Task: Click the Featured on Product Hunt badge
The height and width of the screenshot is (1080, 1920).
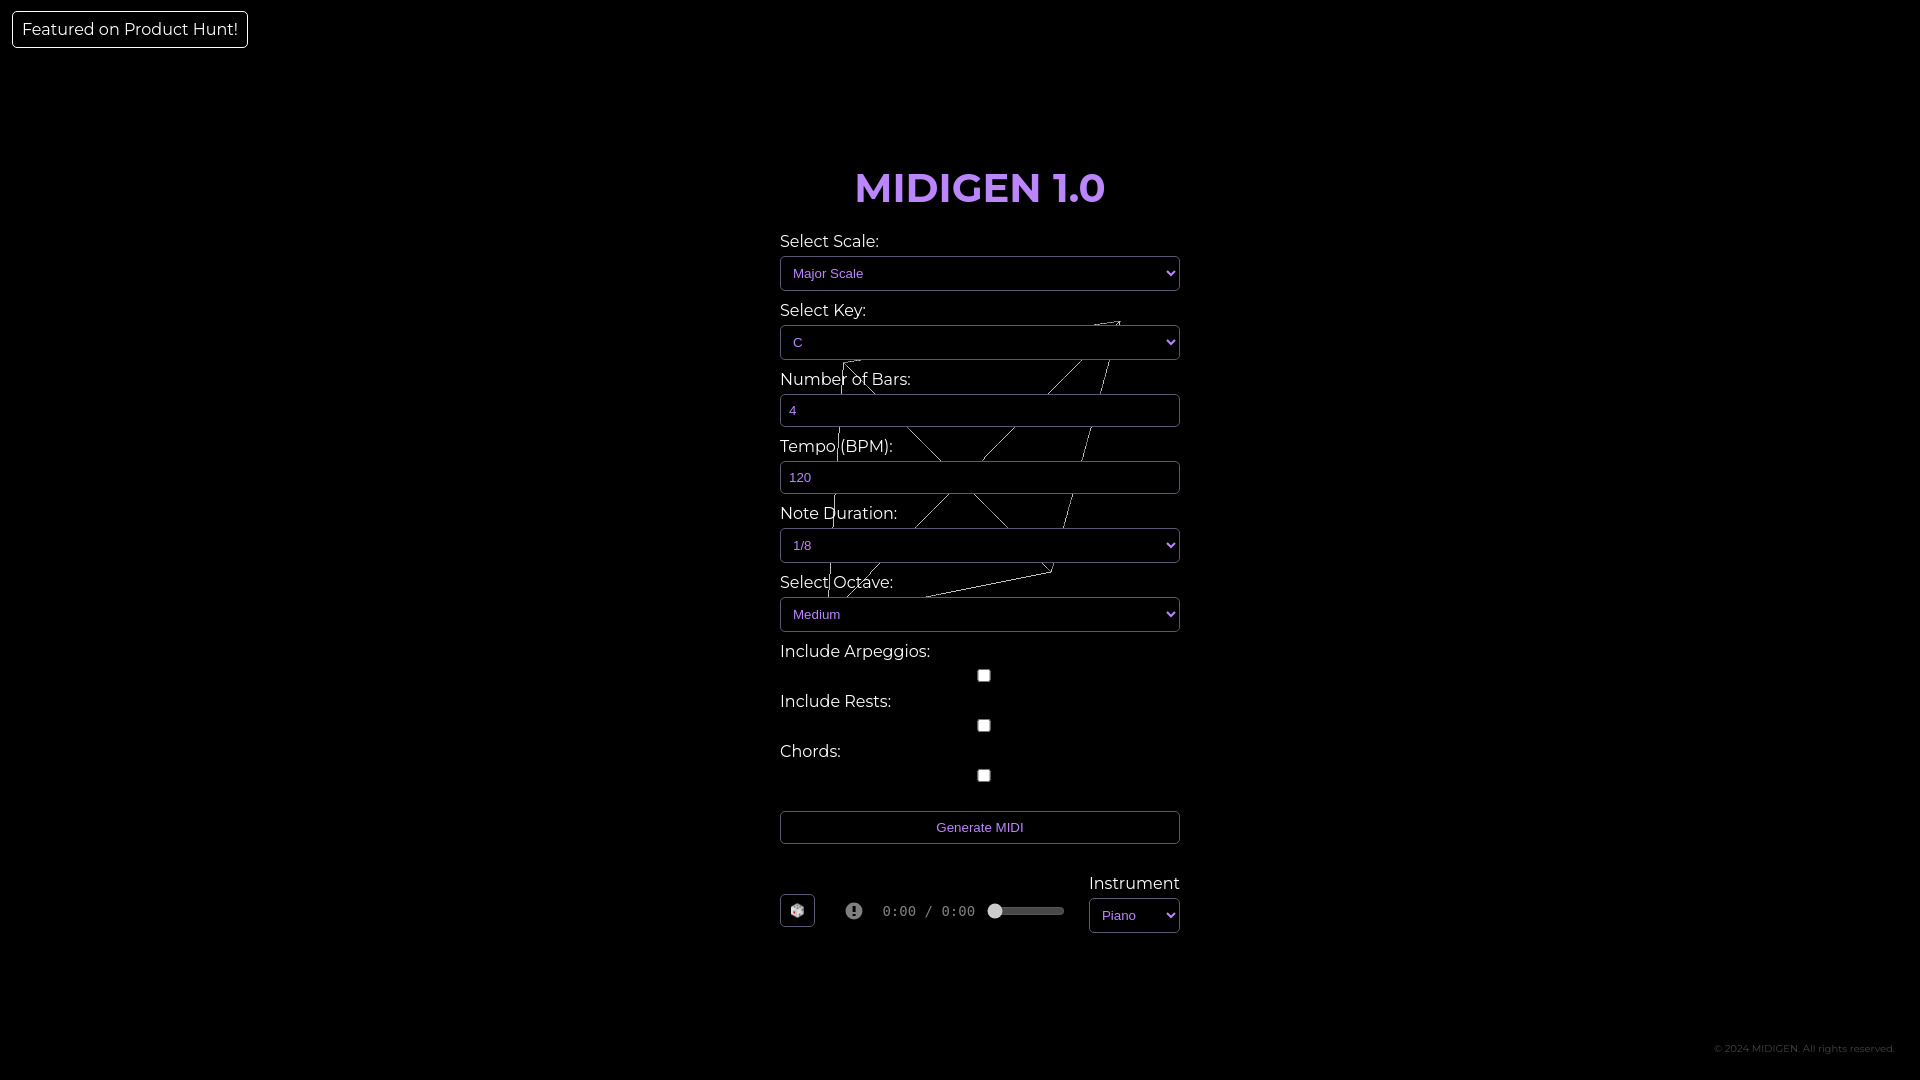Action: pyautogui.click(x=129, y=29)
